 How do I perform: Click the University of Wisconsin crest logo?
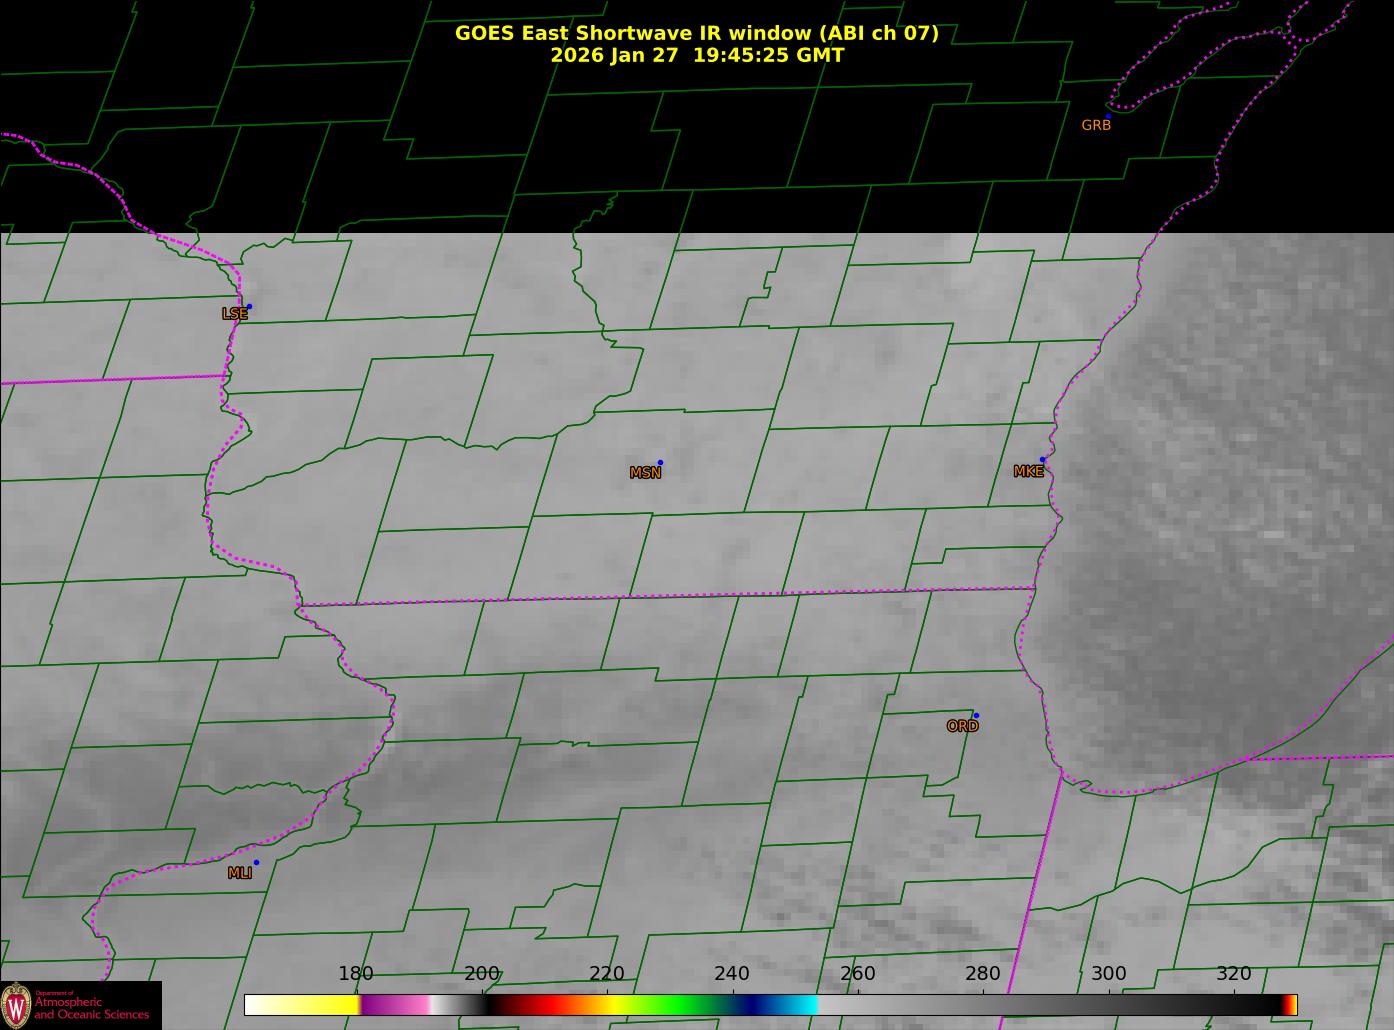(x=16, y=1005)
